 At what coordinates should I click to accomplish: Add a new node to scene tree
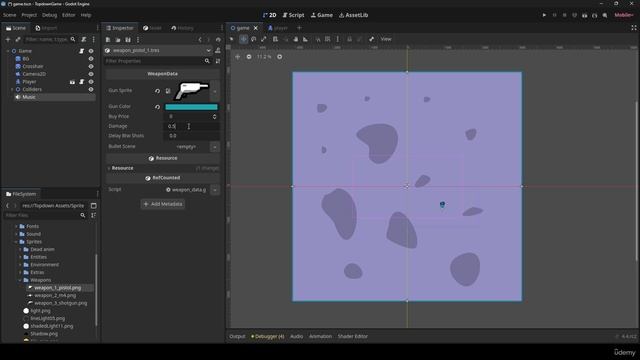pos(8,39)
